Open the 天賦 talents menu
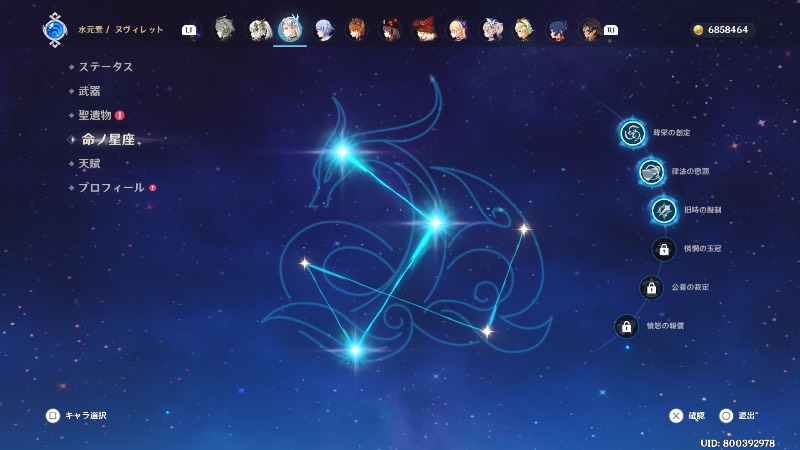The height and width of the screenshot is (450, 800). [x=89, y=164]
